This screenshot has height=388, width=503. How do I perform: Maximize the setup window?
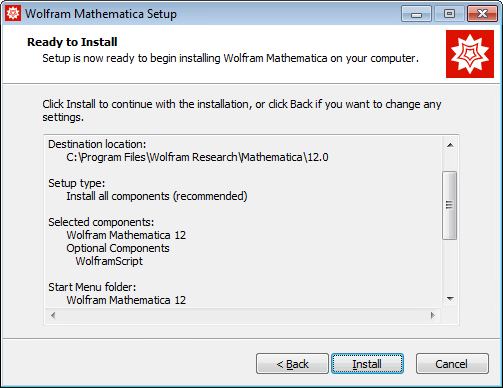click(449, 14)
